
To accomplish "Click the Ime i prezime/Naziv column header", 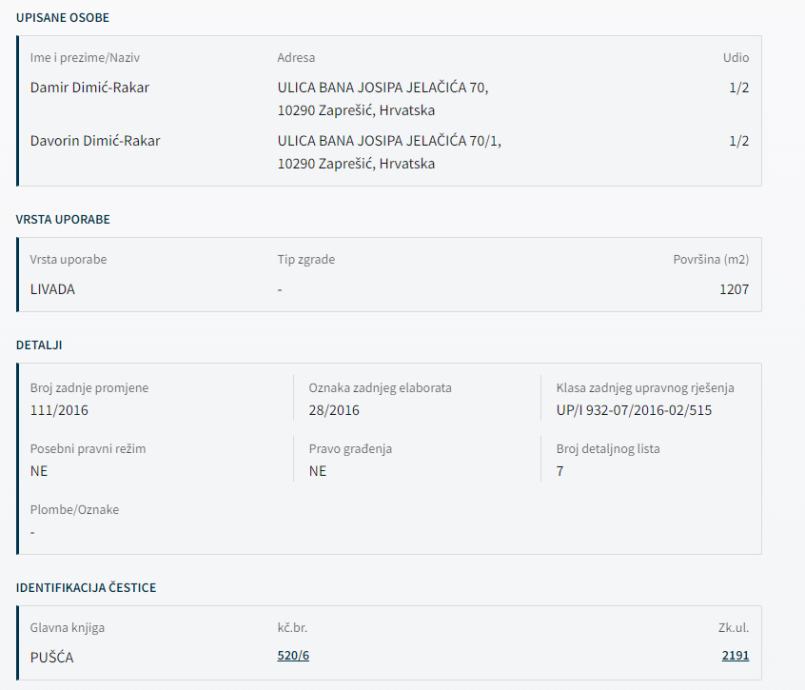I will pyautogui.click(x=87, y=59).
